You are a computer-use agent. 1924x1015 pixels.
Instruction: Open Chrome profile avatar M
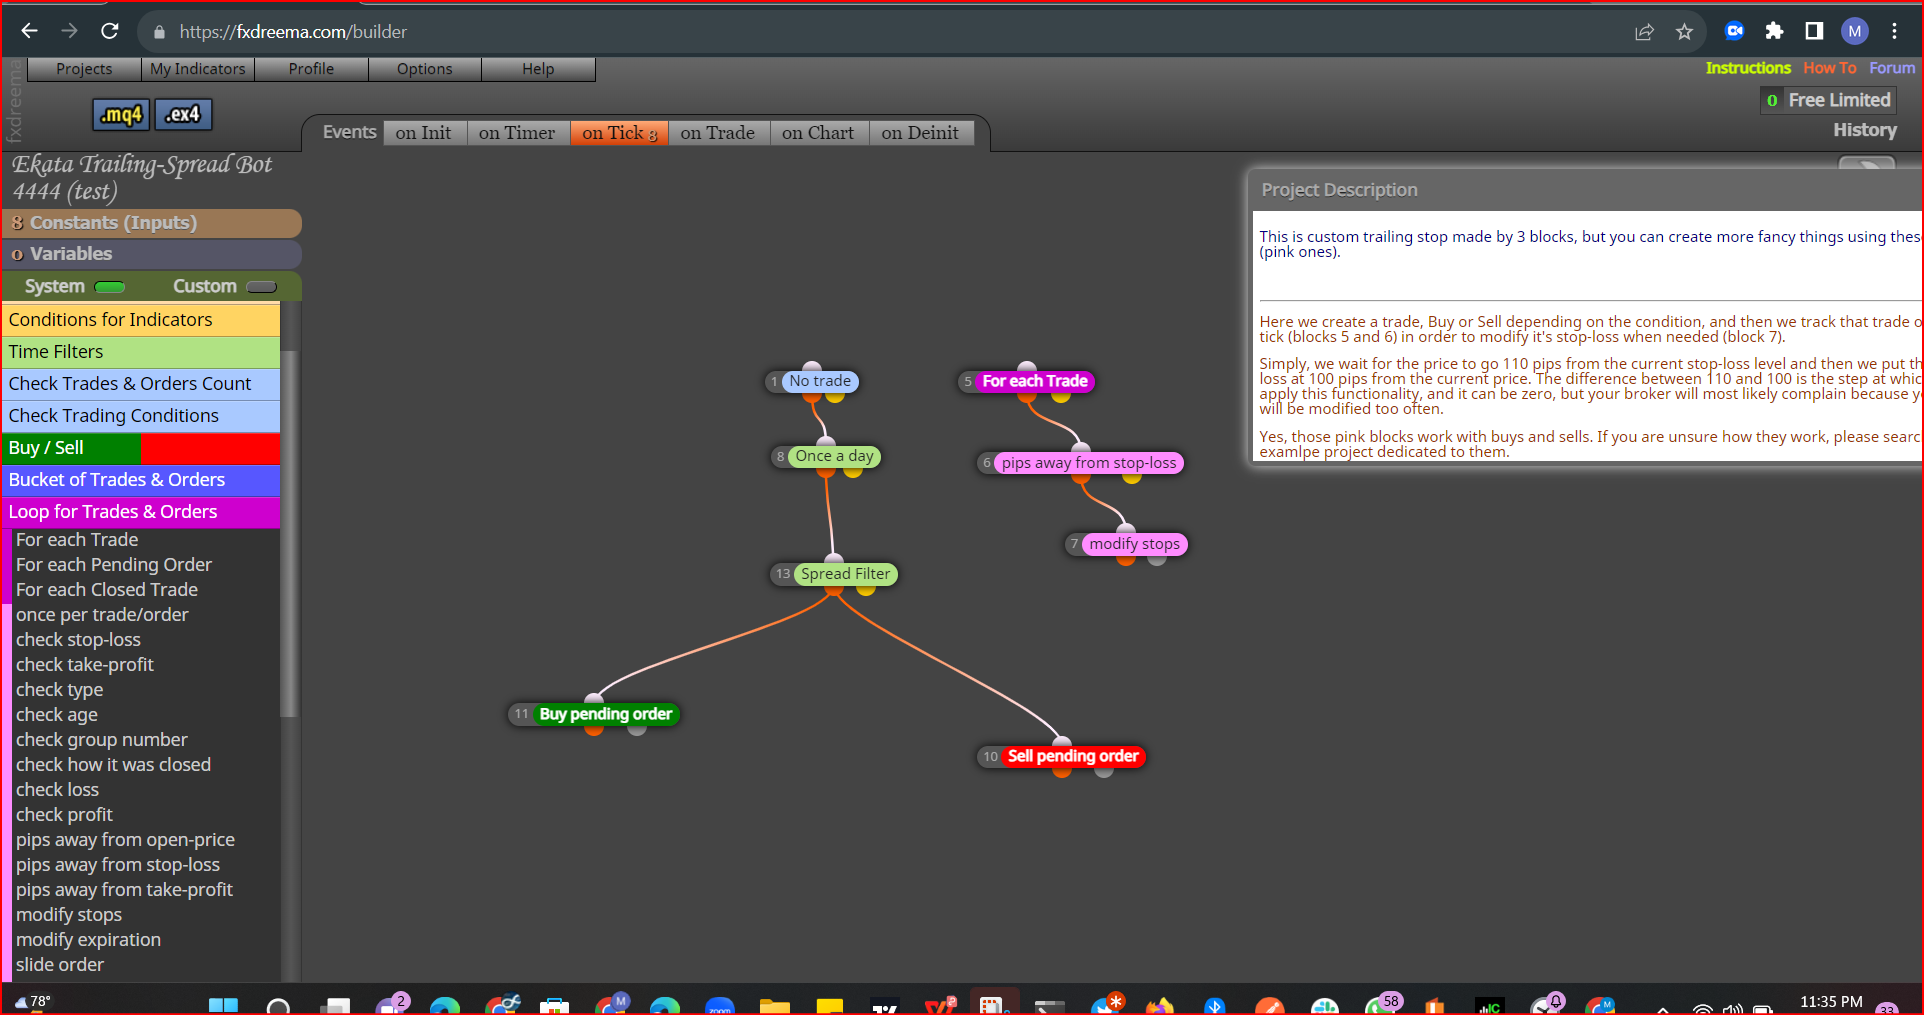[x=1854, y=31]
